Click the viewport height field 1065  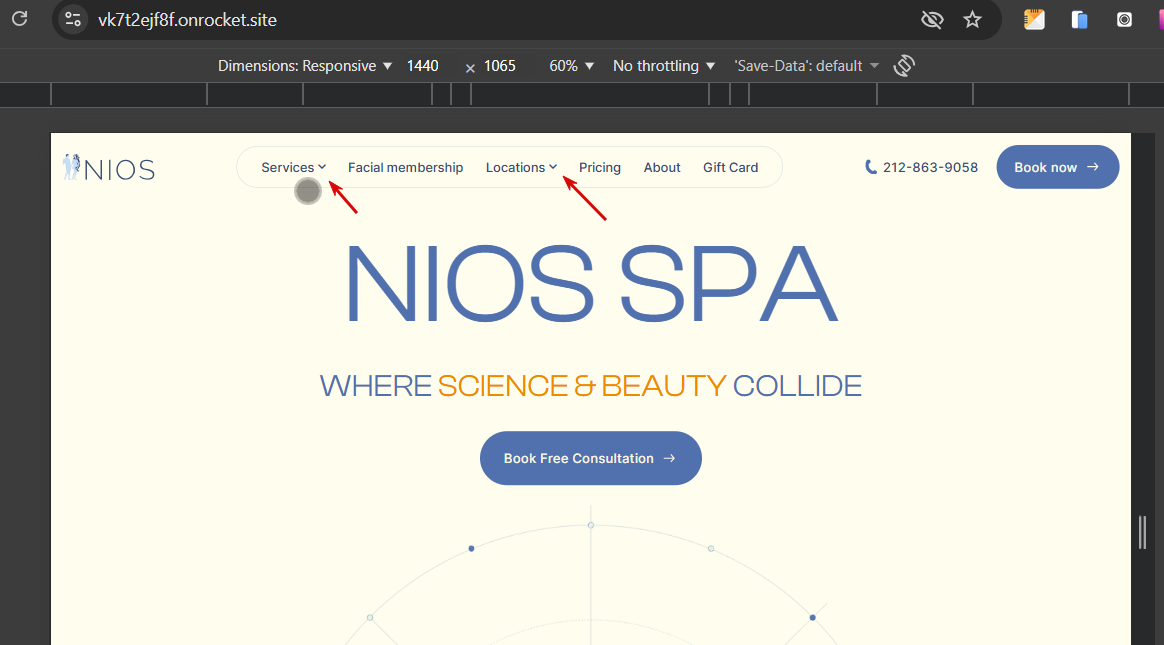[x=500, y=65]
